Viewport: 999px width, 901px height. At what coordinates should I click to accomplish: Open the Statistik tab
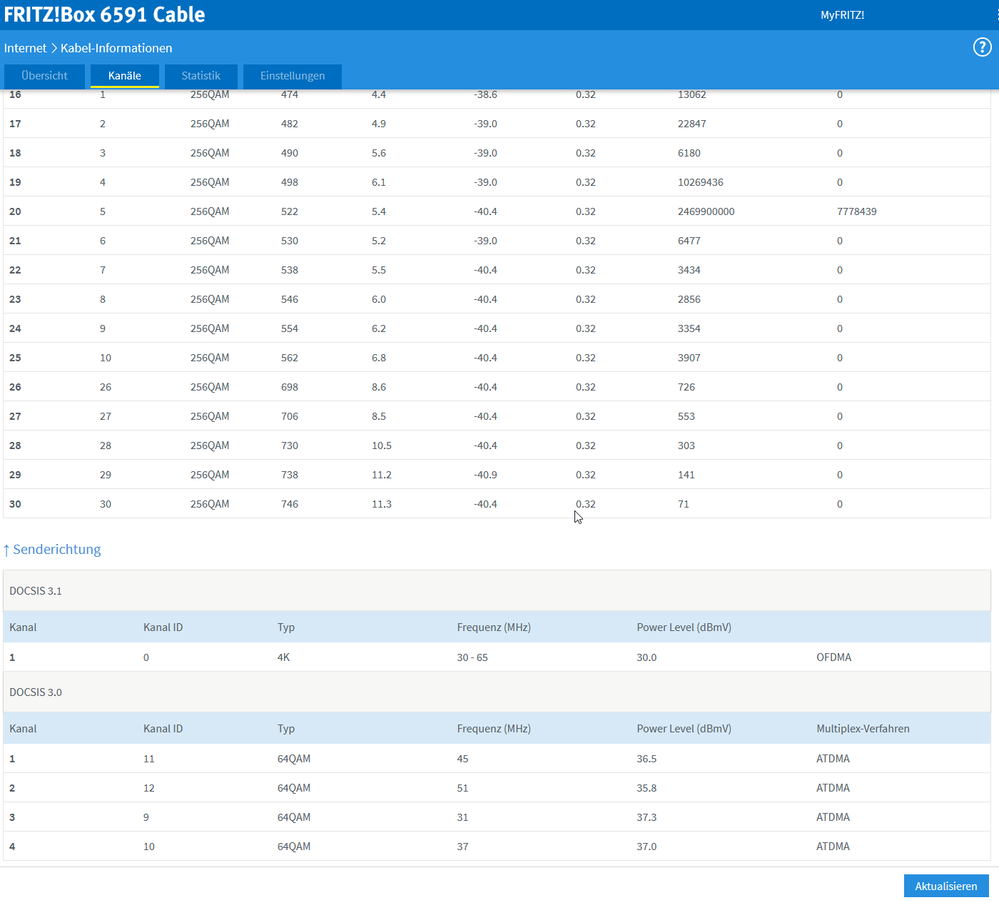pyautogui.click(x=201, y=76)
